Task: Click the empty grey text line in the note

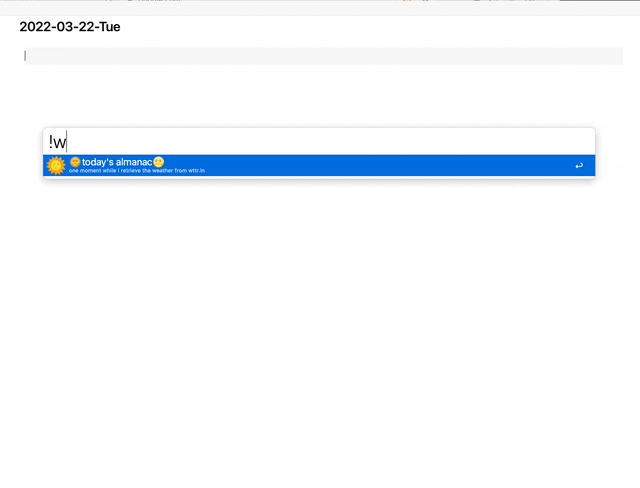Action: (324, 56)
